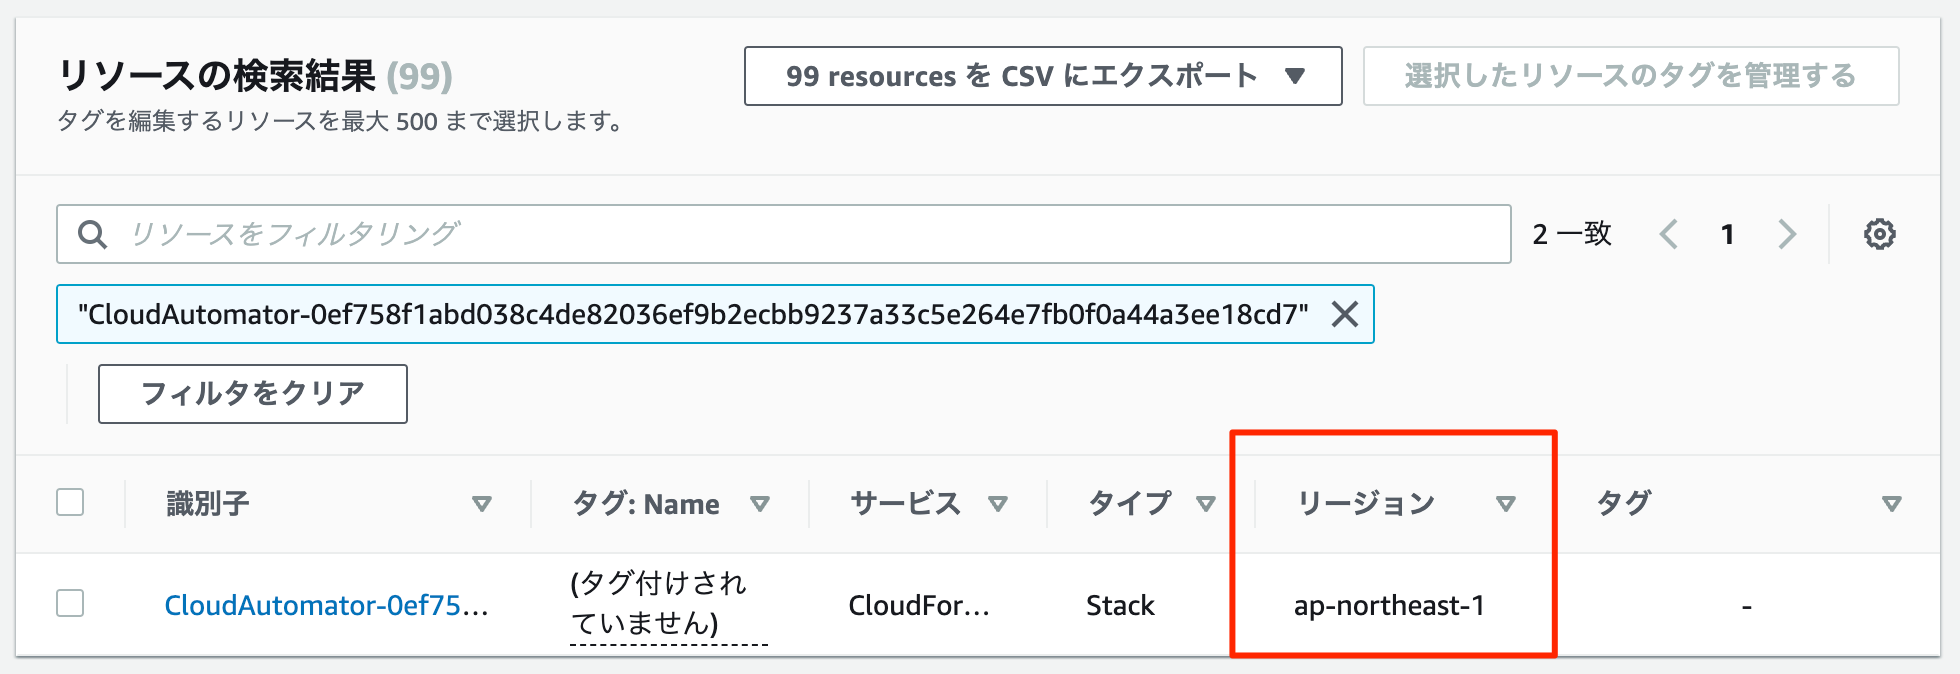This screenshot has width=1960, height=674.
Task: Remove the CloudAutomator filter token
Action: [x=1345, y=314]
